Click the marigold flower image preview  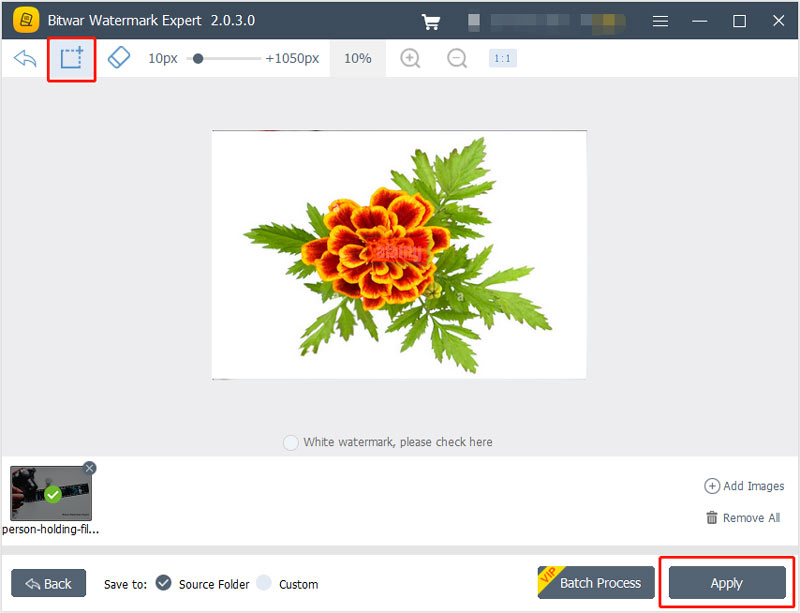coord(399,255)
